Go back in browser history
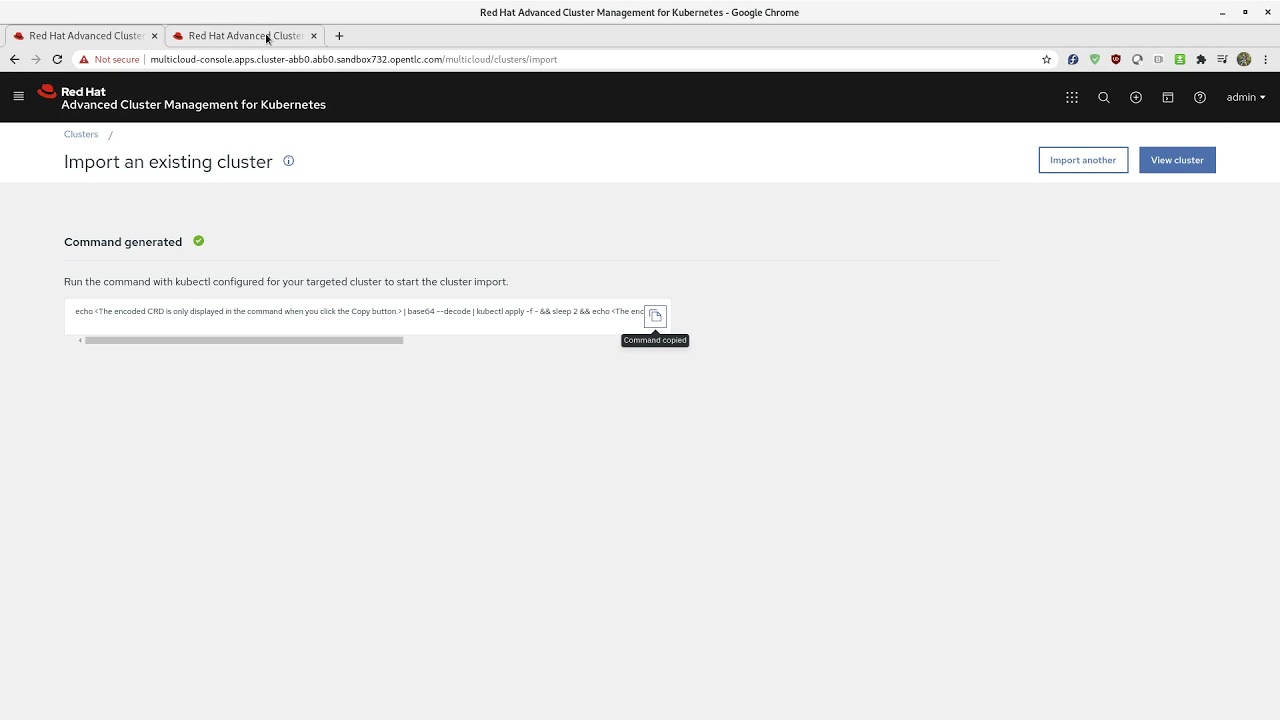 point(14,59)
